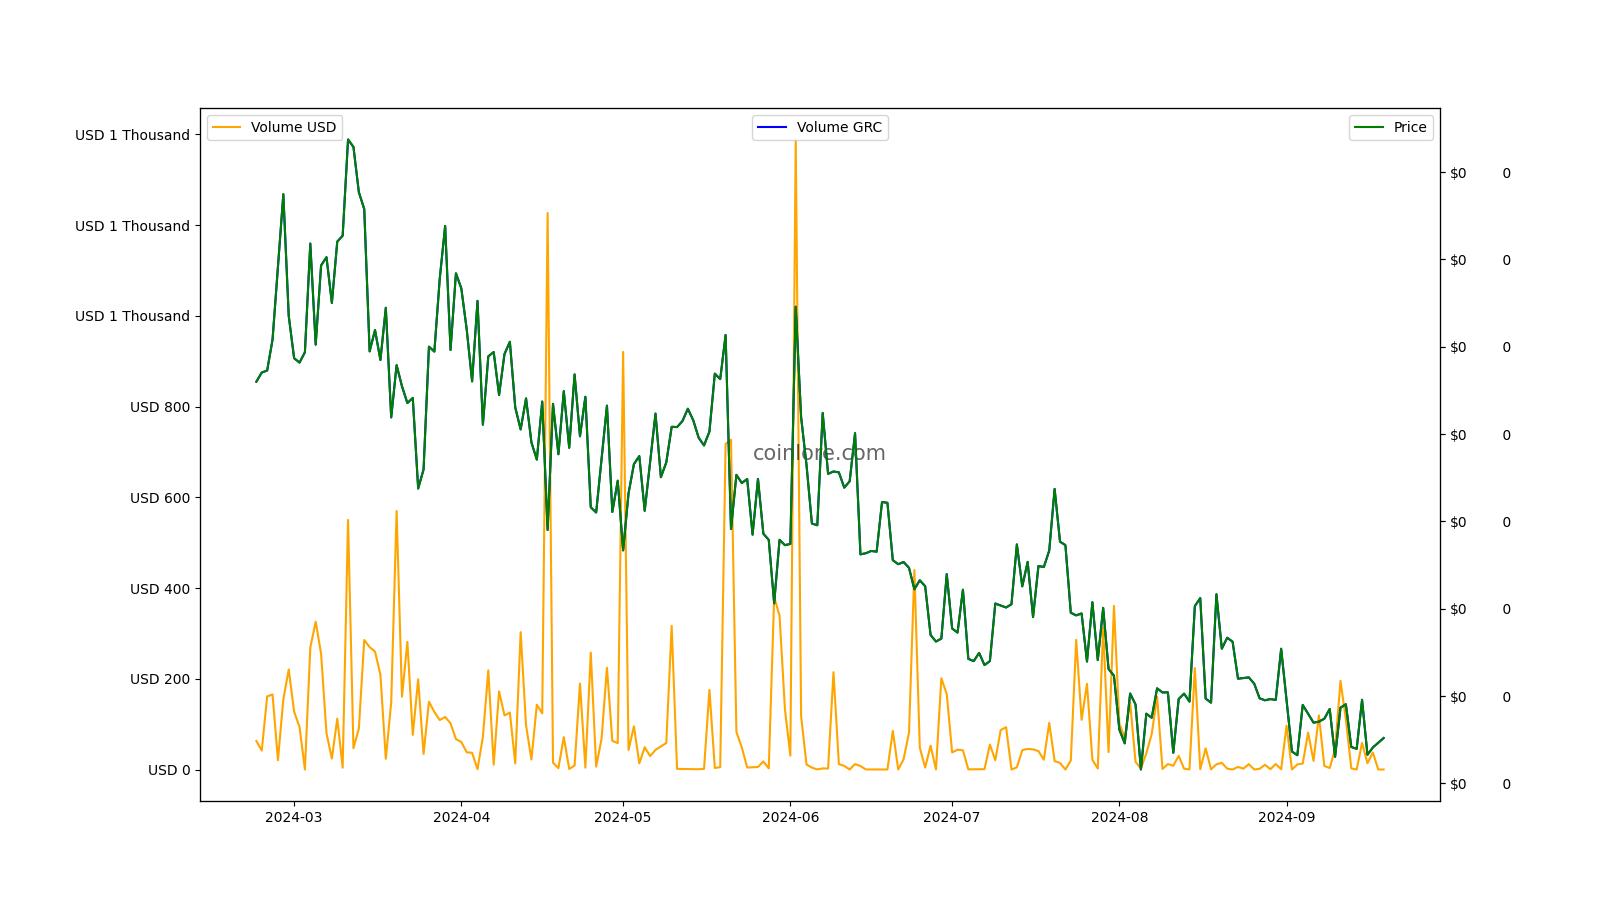
Task: Click the Price legend entry
Action: pos(1391,127)
